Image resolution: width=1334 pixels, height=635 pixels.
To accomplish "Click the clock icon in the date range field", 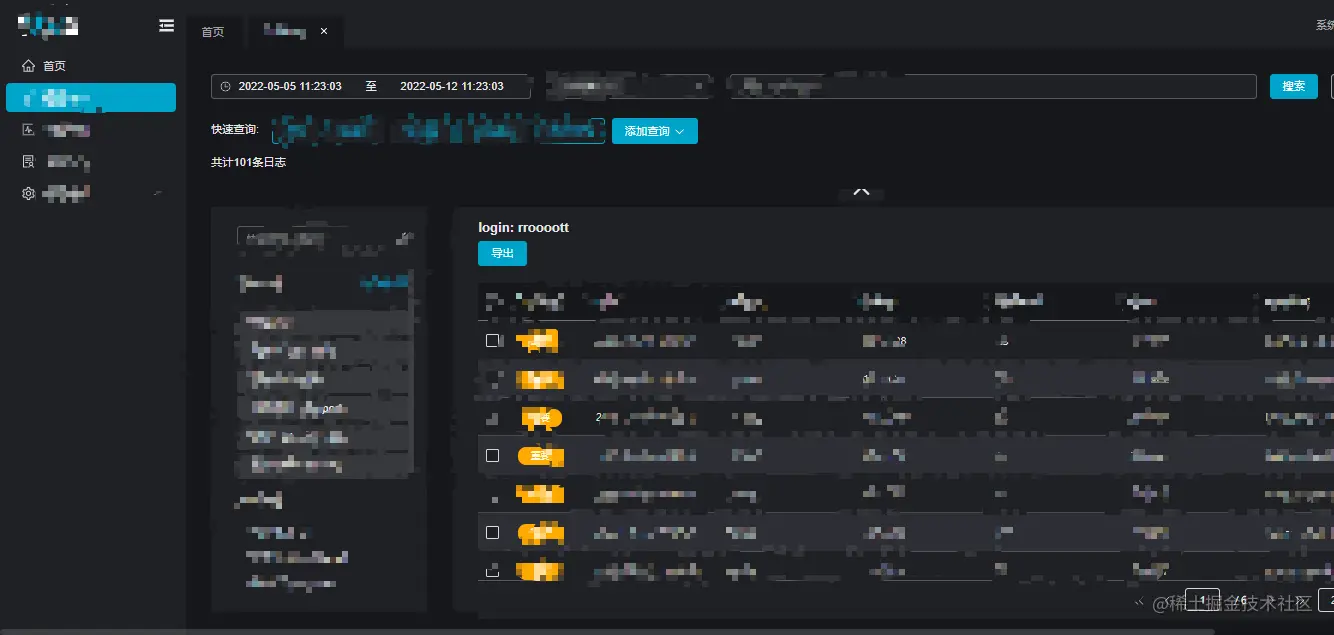I will 225,87.
